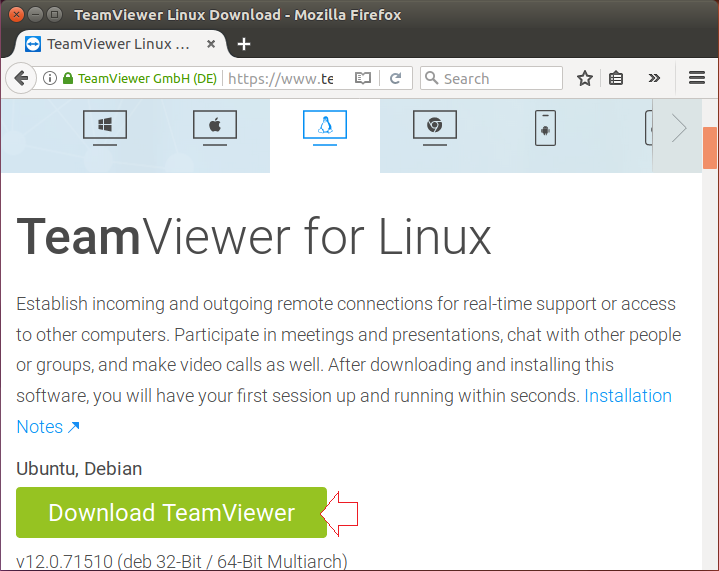The width and height of the screenshot is (719, 571).
Task: Select the macOS Apple platform icon
Action: point(215,128)
